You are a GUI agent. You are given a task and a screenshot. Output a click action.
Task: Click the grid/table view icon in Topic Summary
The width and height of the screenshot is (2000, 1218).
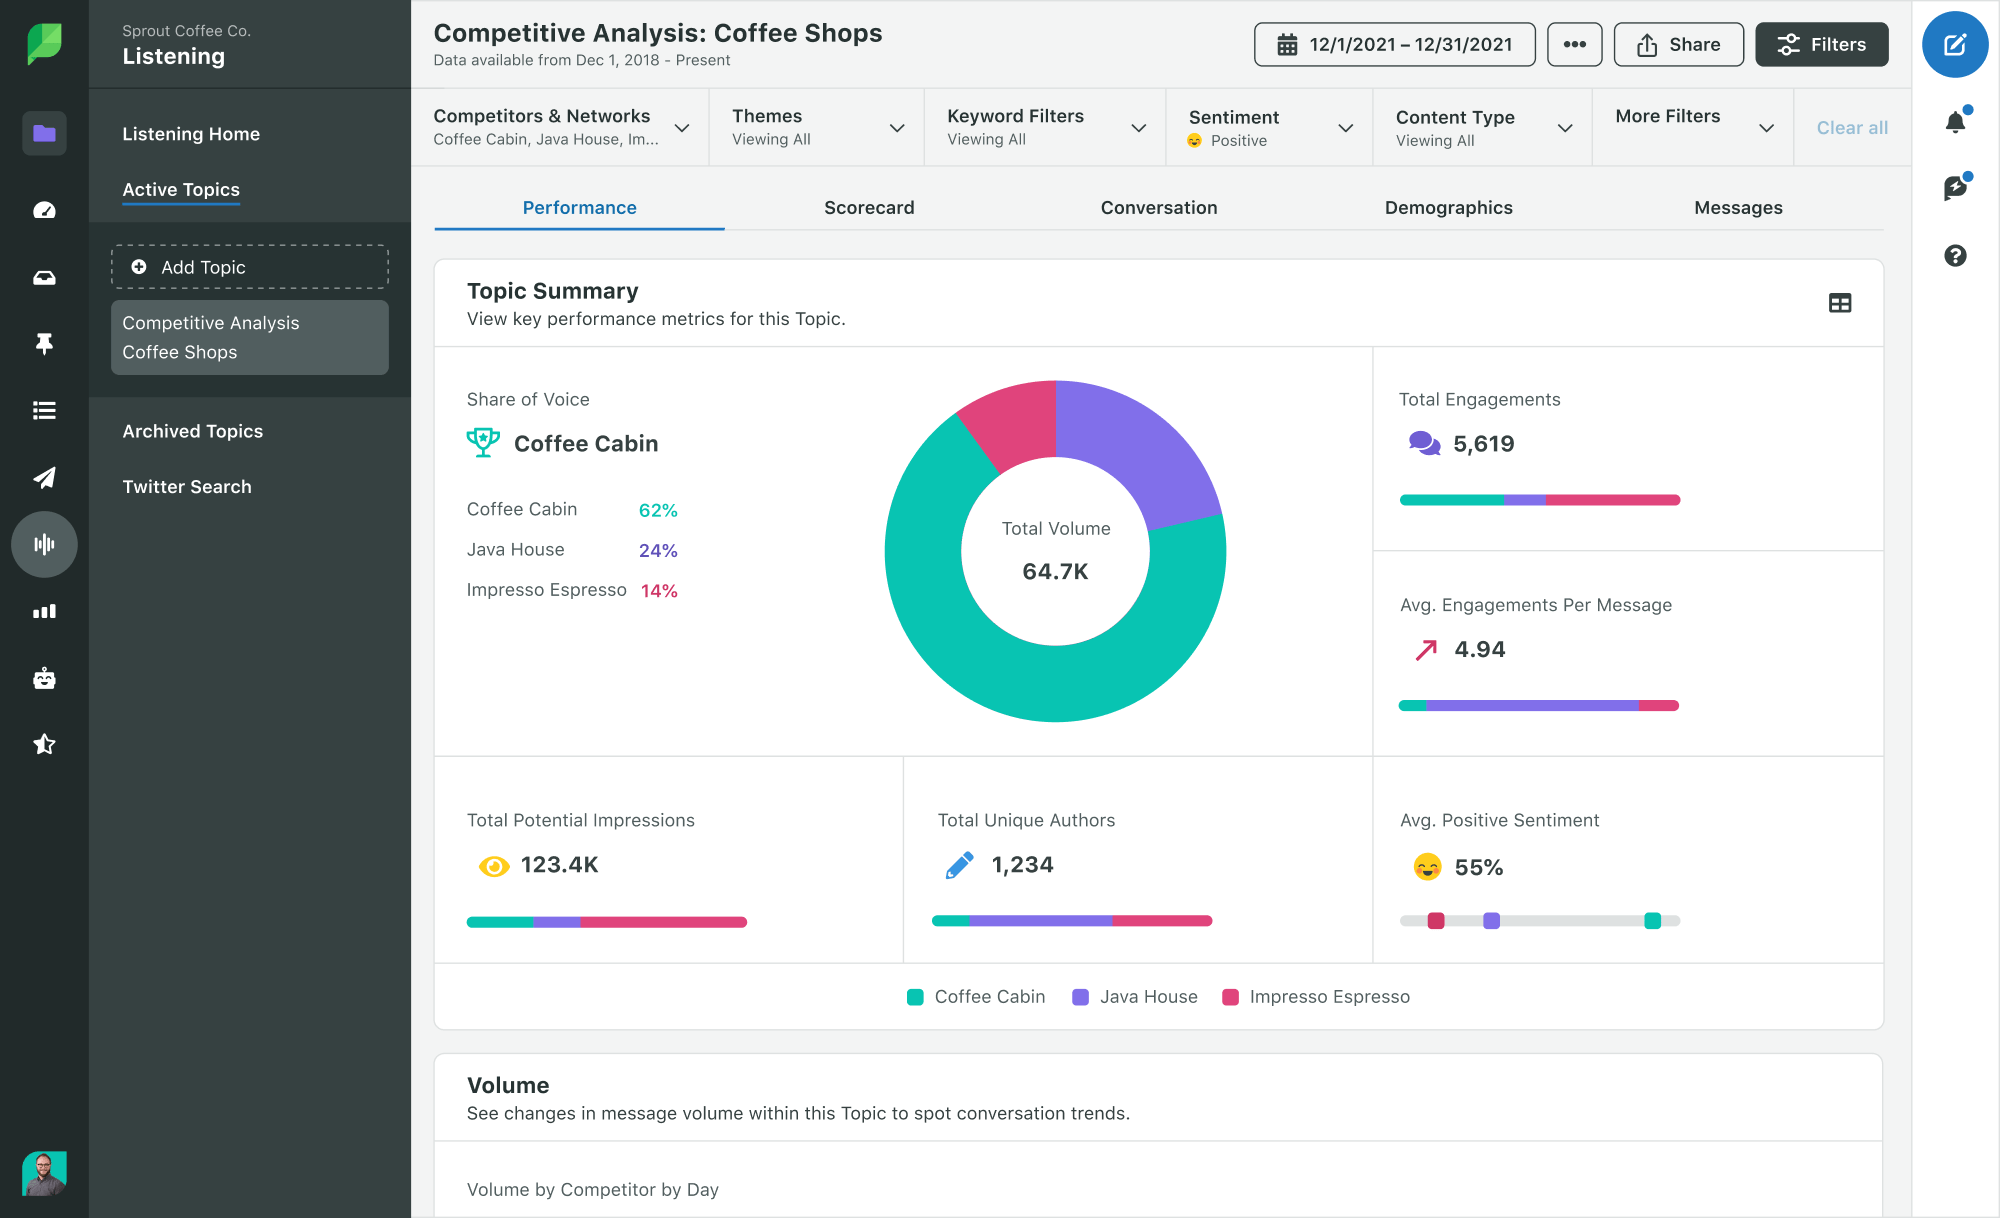[x=1840, y=303]
